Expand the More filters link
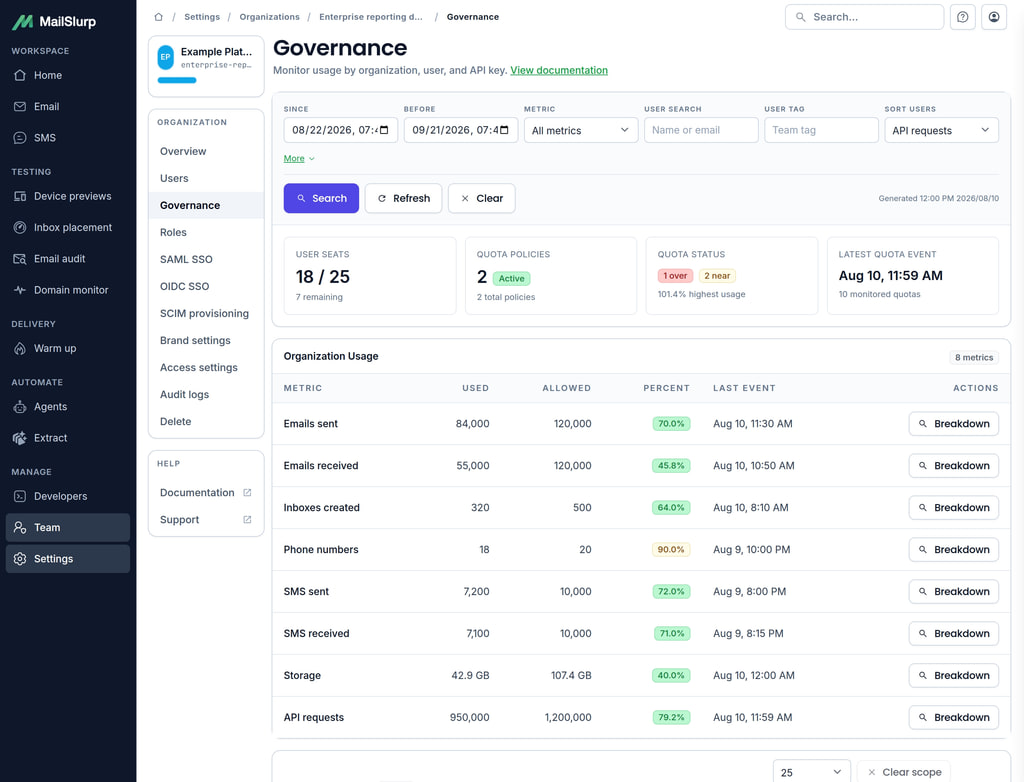Screen dimensions: 1024x782 (299, 159)
